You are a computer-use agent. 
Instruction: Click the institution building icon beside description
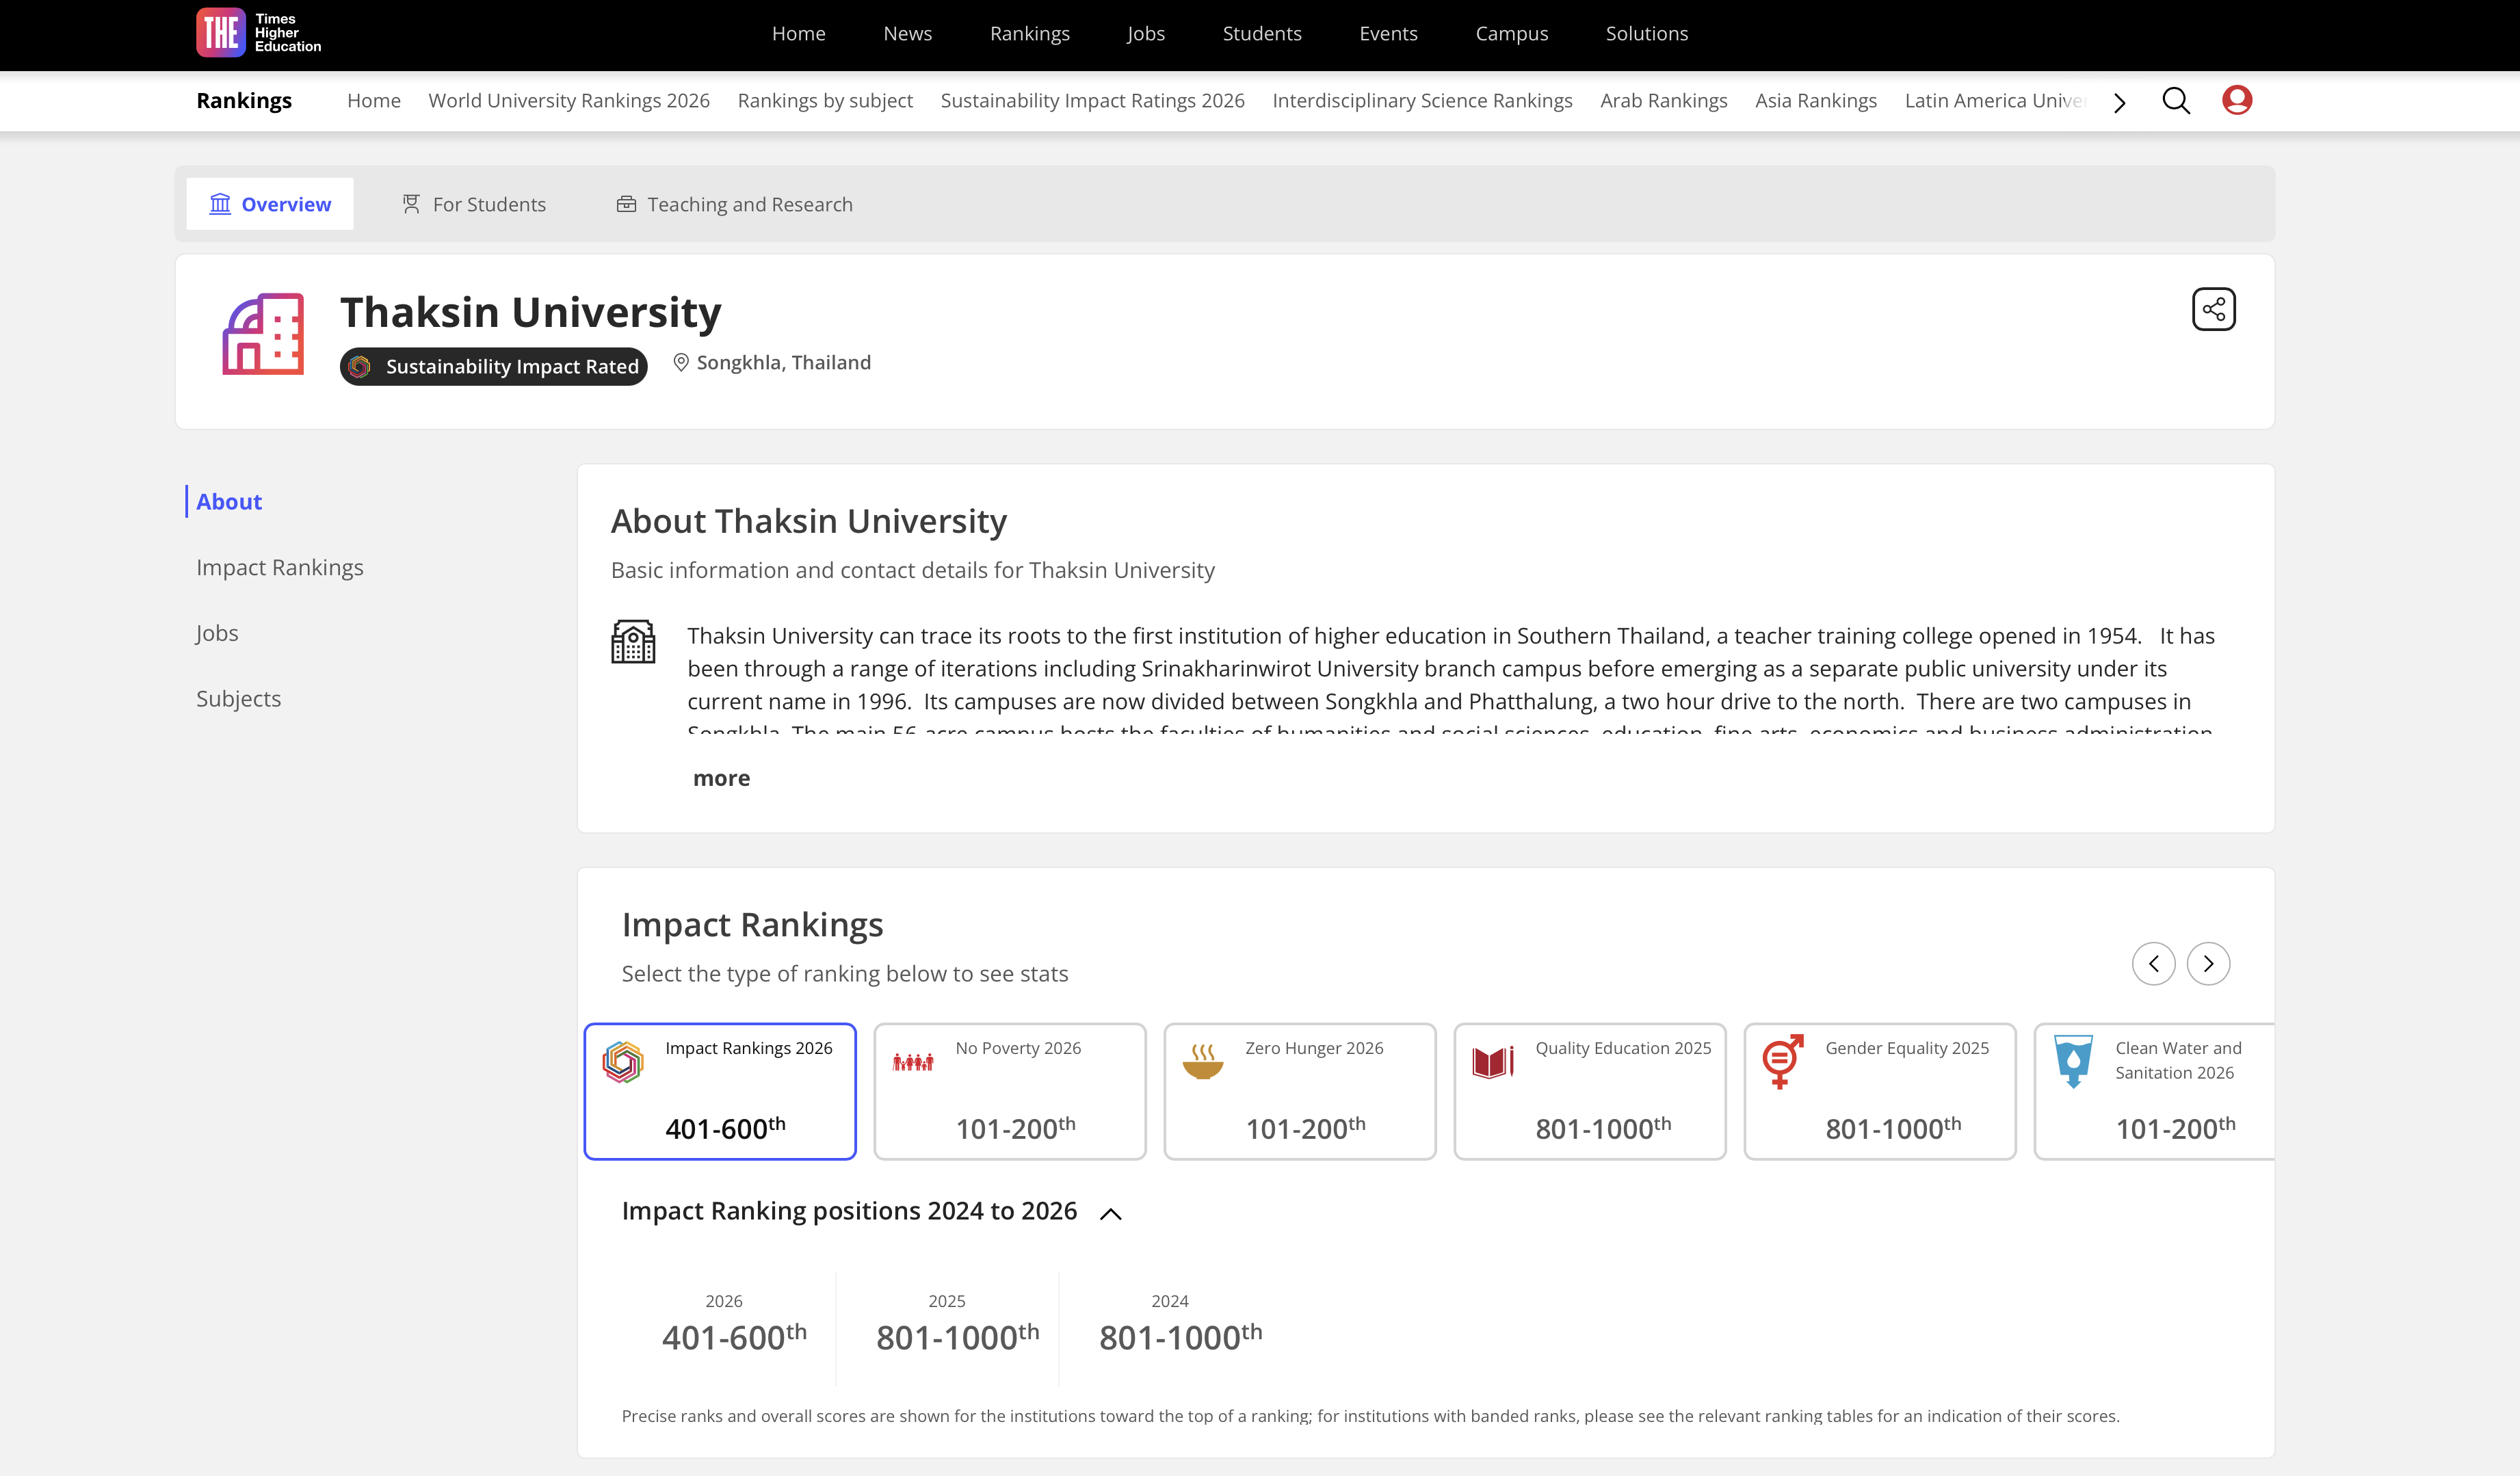pos(633,642)
